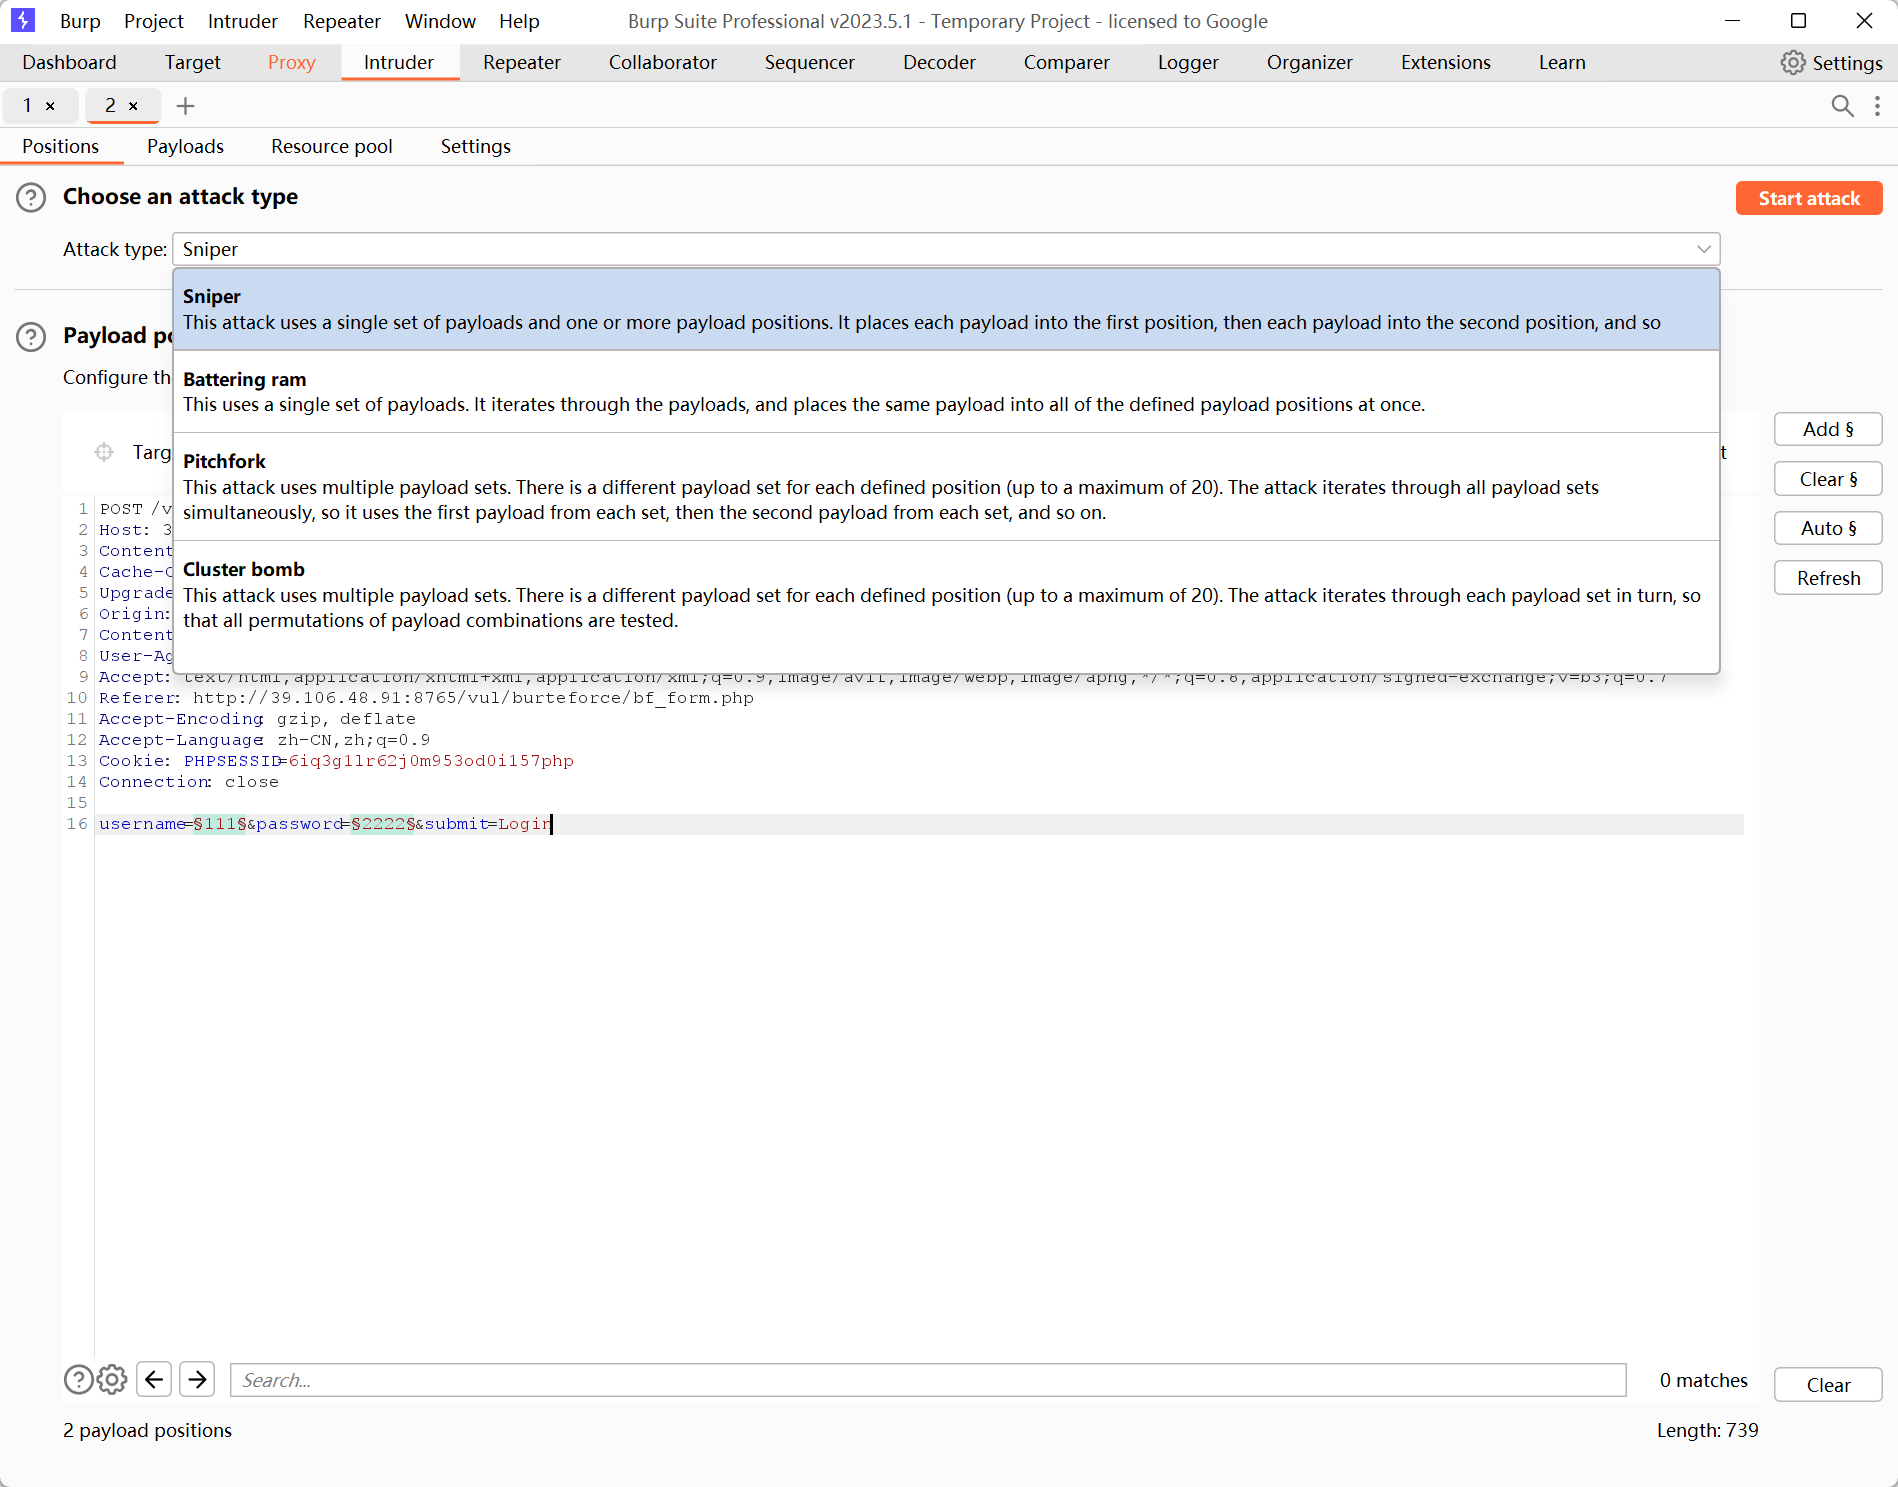Switch to the Logger tab
1898x1487 pixels.
(1188, 62)
